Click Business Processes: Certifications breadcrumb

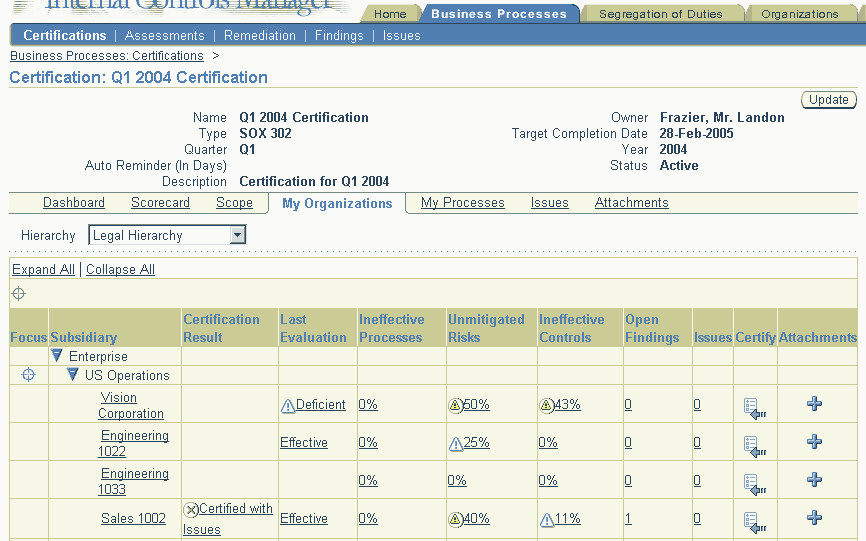(x=107, y=56)
